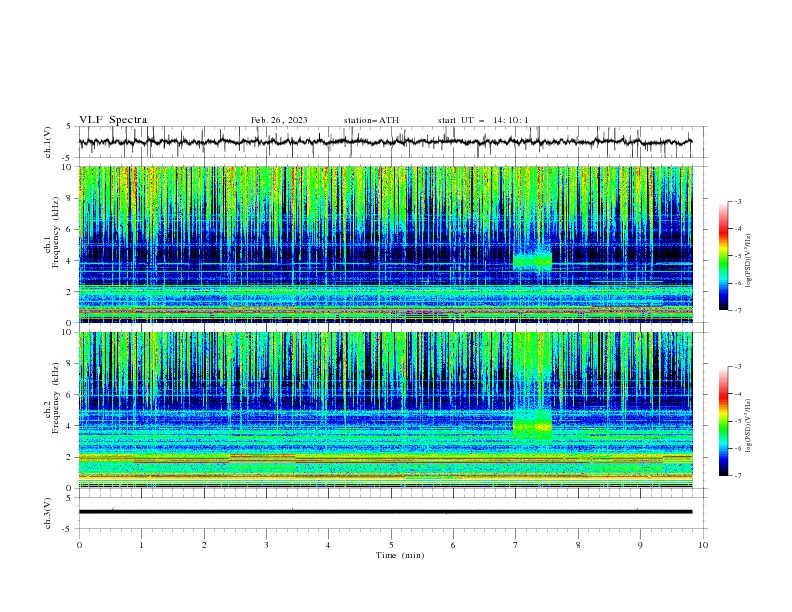This screenshot has width=792, height=612.
Task: Click the ch.1 spectrogram color scale bar
Action: [x=724, y=256]
